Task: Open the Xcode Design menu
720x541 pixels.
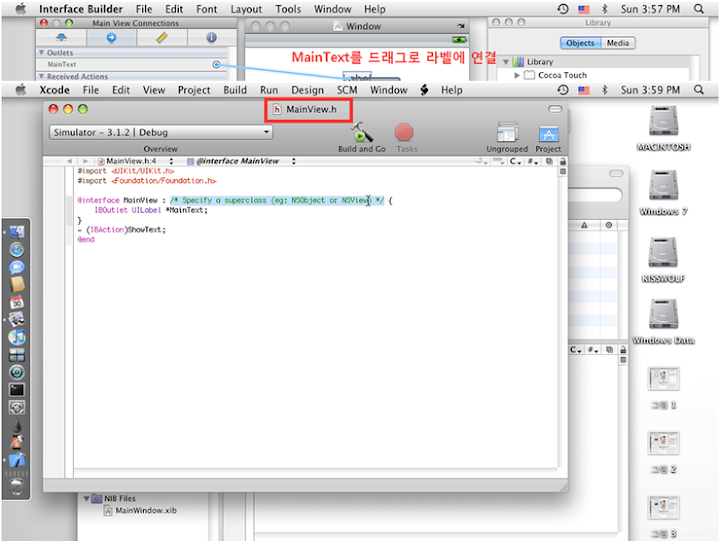Action: click(308, 90)
